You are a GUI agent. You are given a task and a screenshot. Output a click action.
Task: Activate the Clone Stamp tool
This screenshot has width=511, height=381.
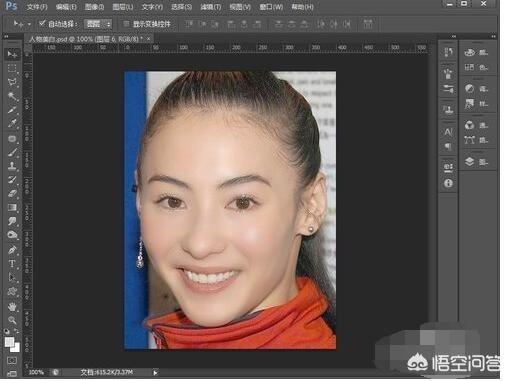point(12,166)
